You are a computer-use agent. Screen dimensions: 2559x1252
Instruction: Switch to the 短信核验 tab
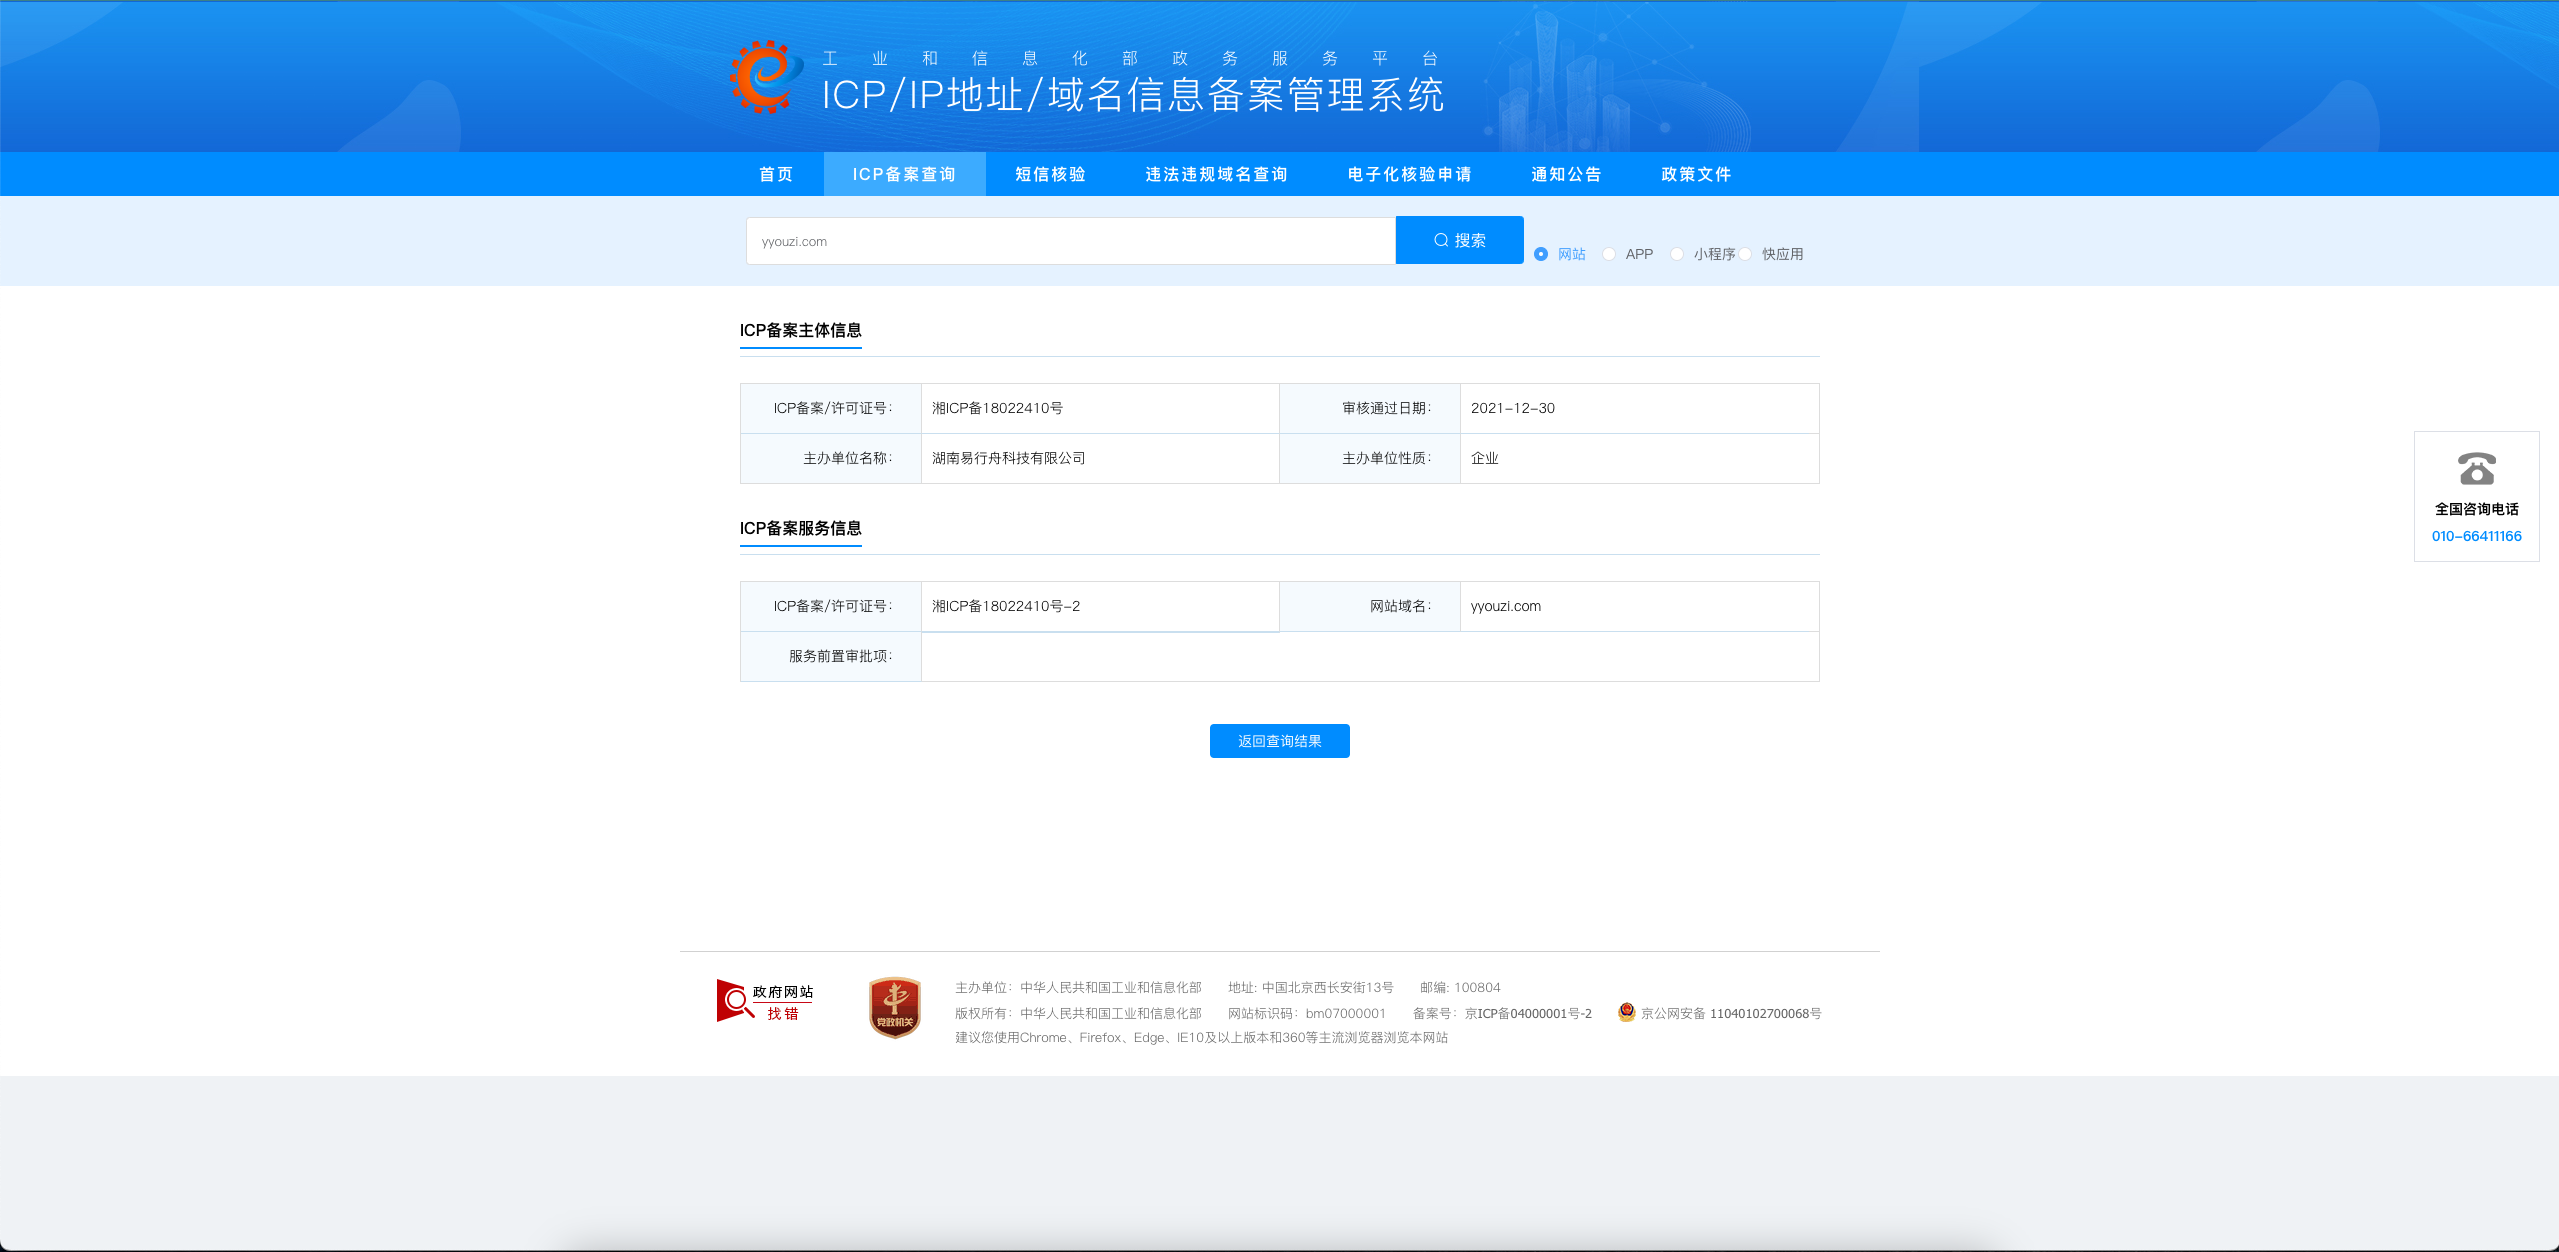coord(1050,174)
